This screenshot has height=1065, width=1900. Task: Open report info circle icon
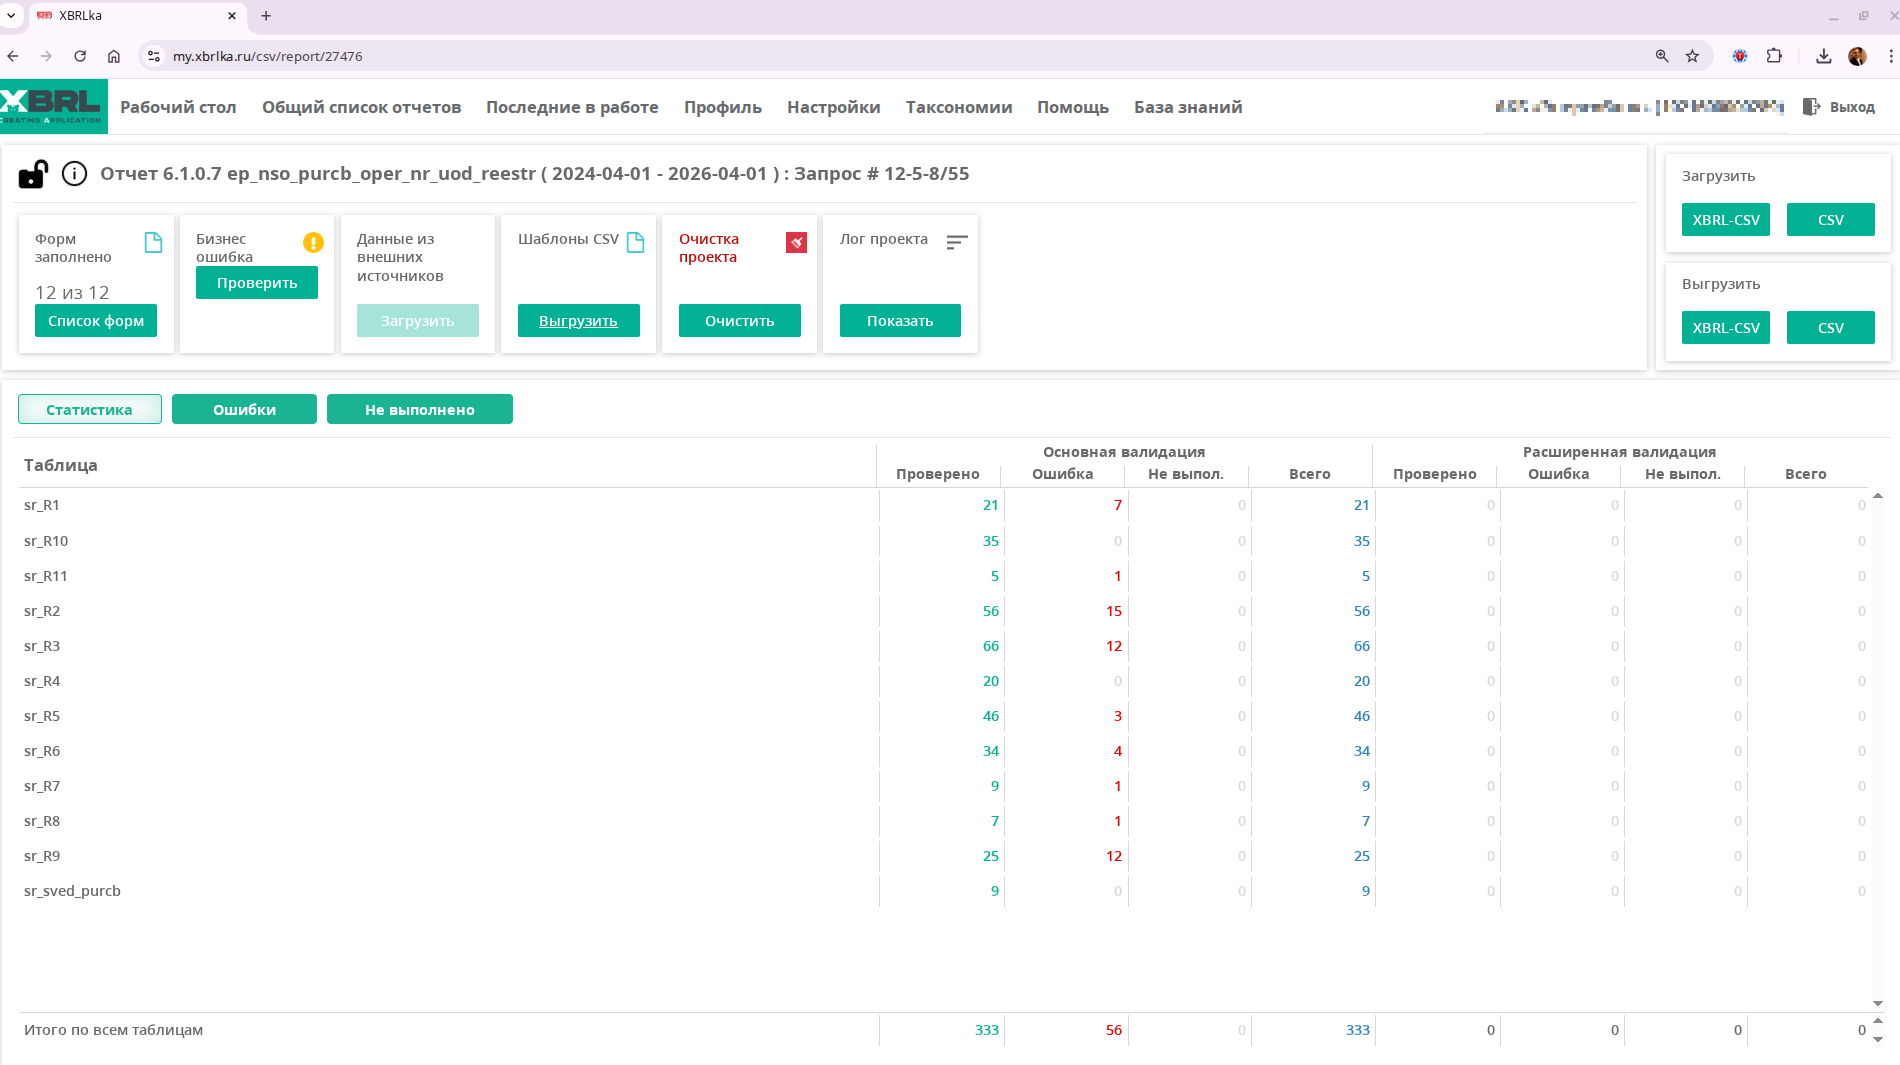pos(74,174)
